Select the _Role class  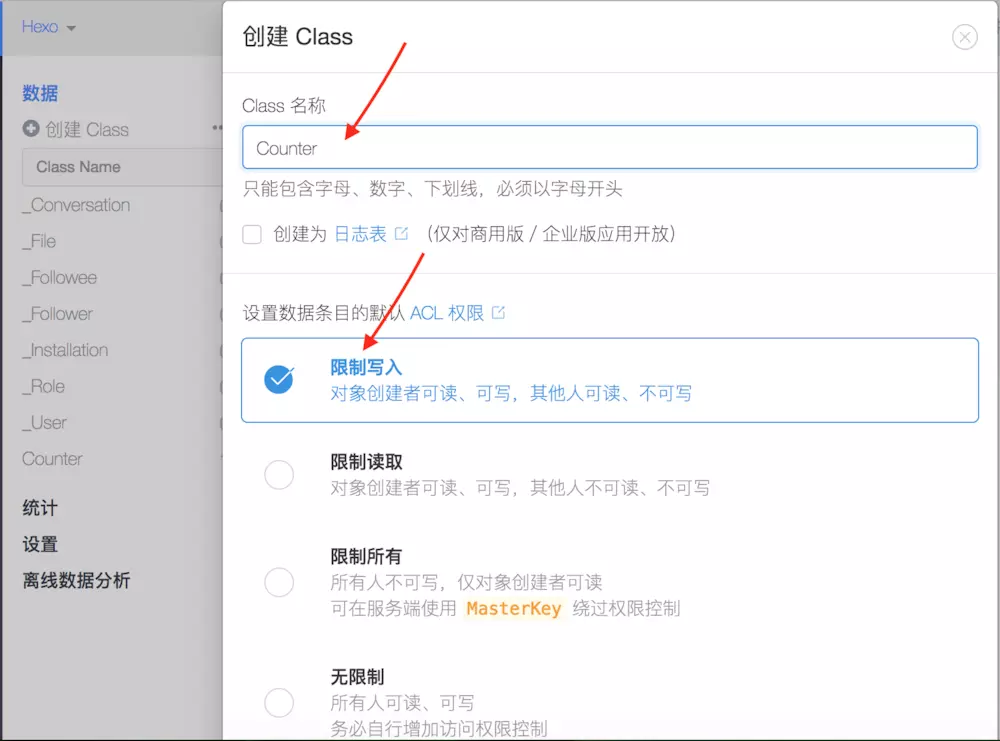tap(43, 386)
